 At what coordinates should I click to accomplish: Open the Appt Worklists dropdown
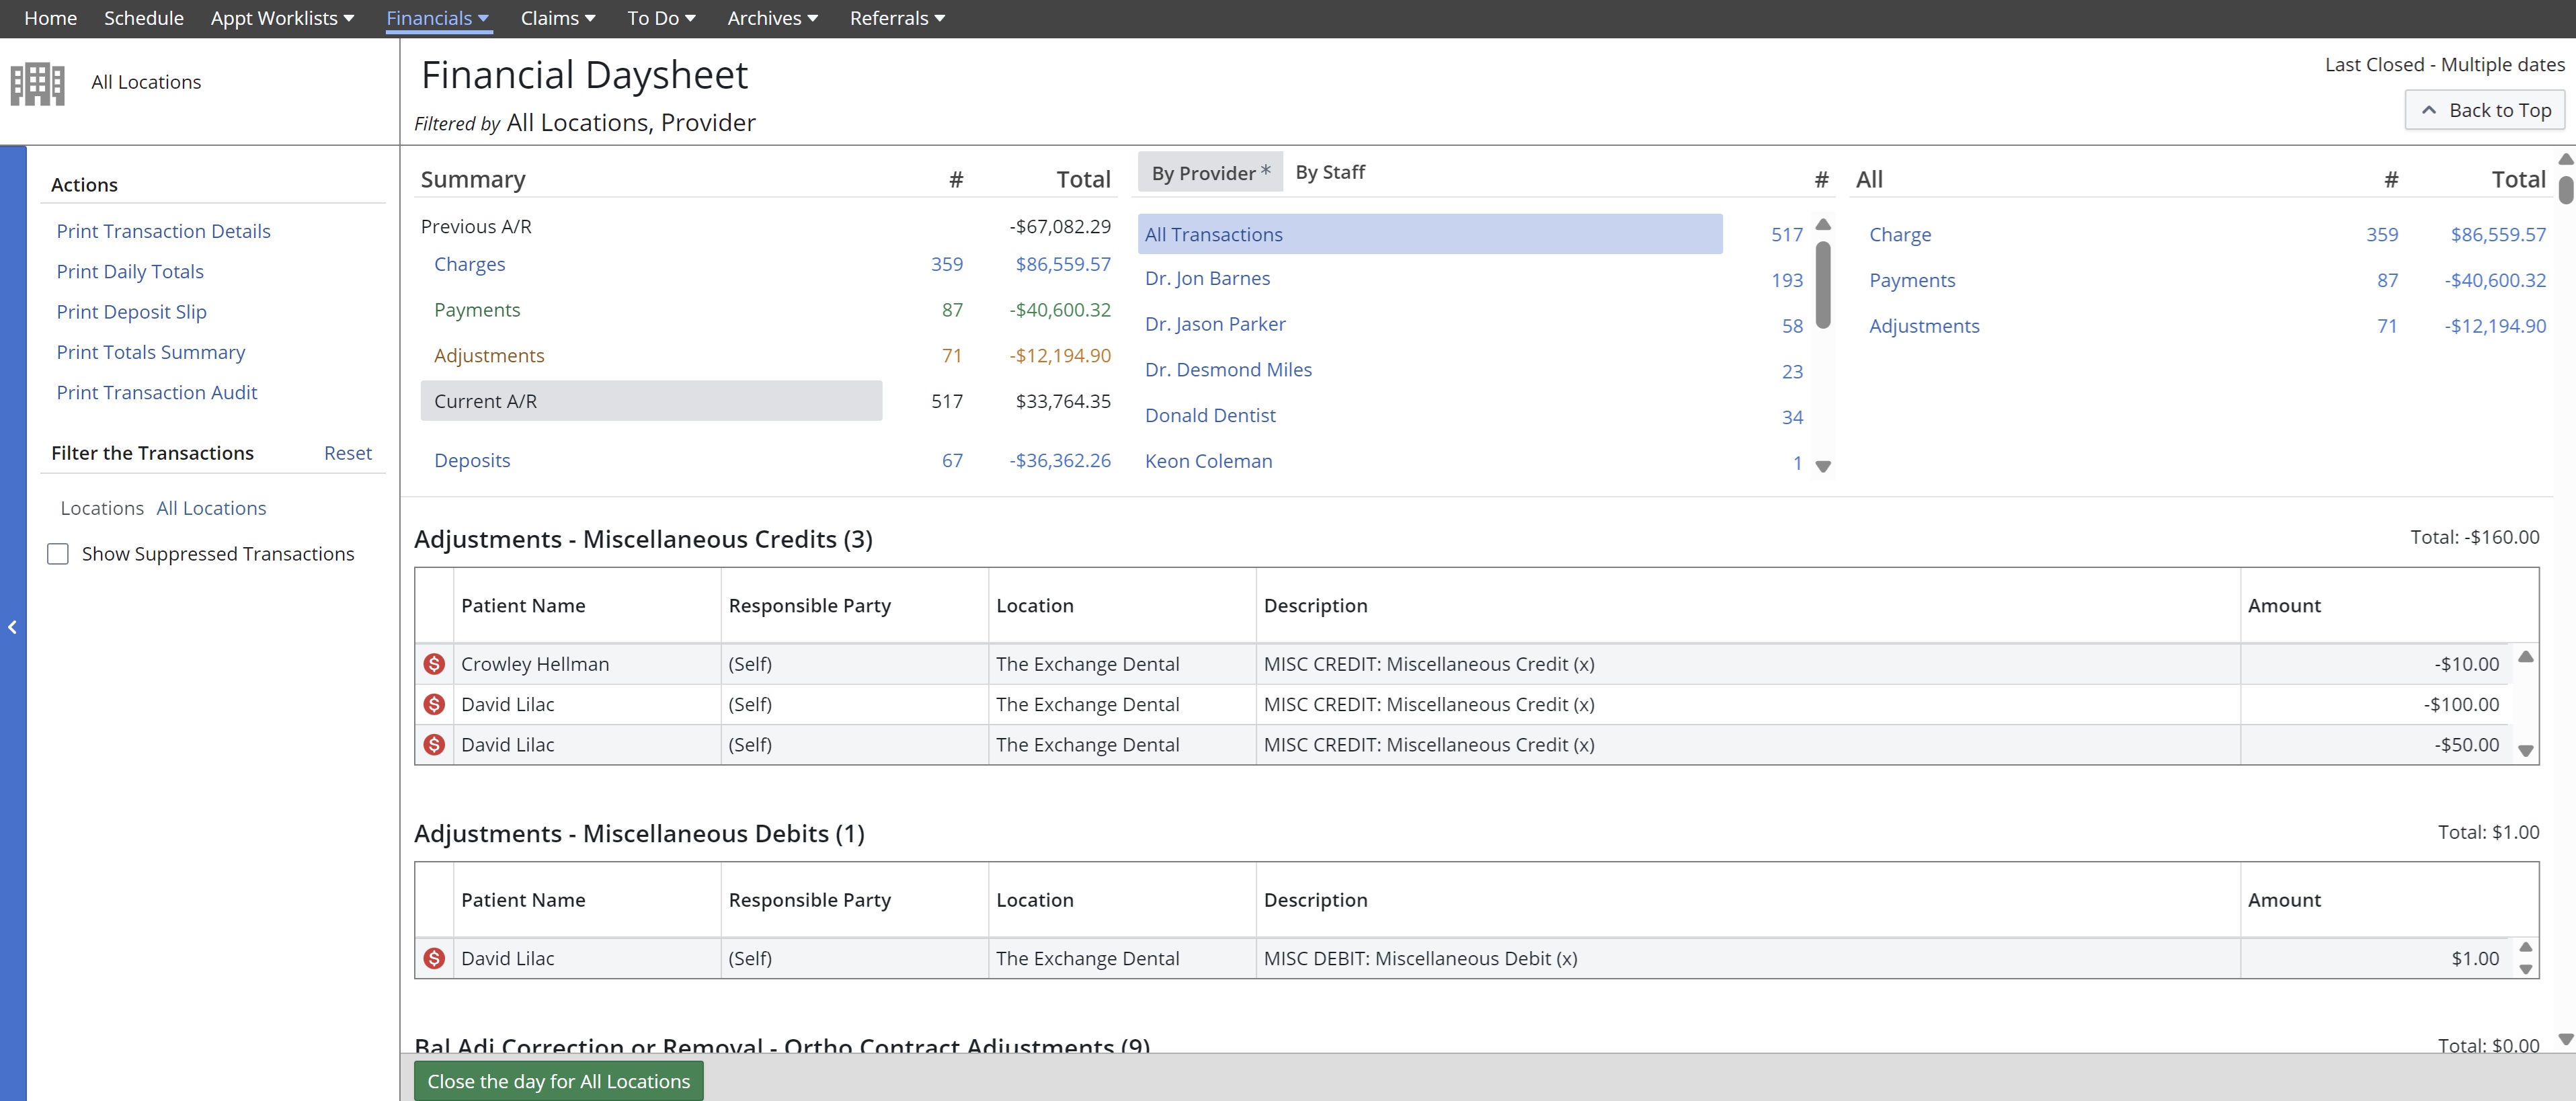[x=282, y=18]
